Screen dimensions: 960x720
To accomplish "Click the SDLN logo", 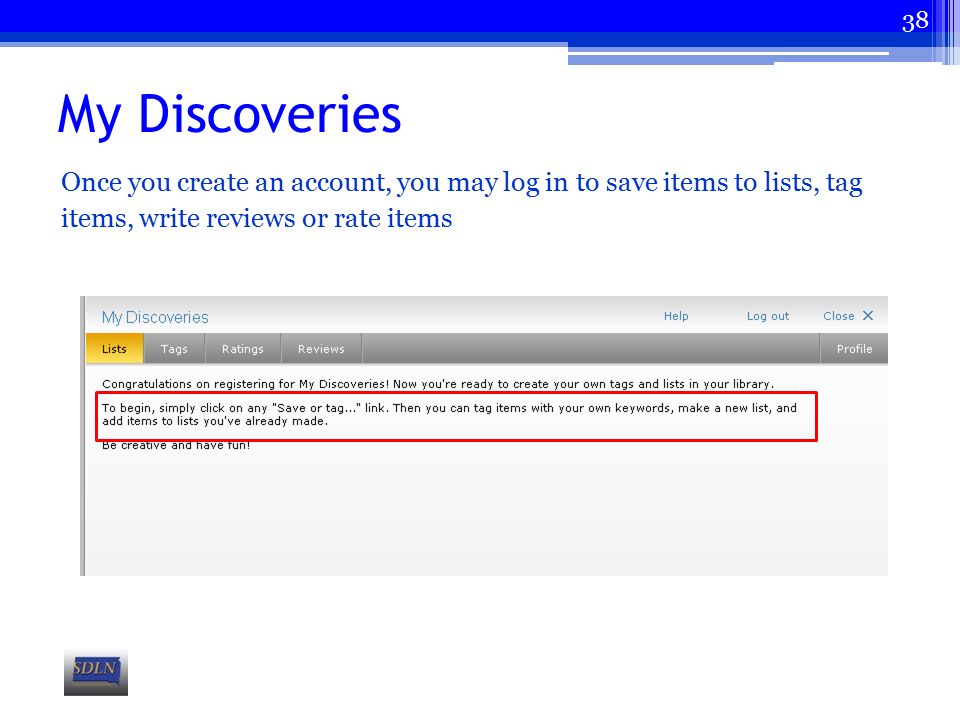I will [x=96, y=672].
